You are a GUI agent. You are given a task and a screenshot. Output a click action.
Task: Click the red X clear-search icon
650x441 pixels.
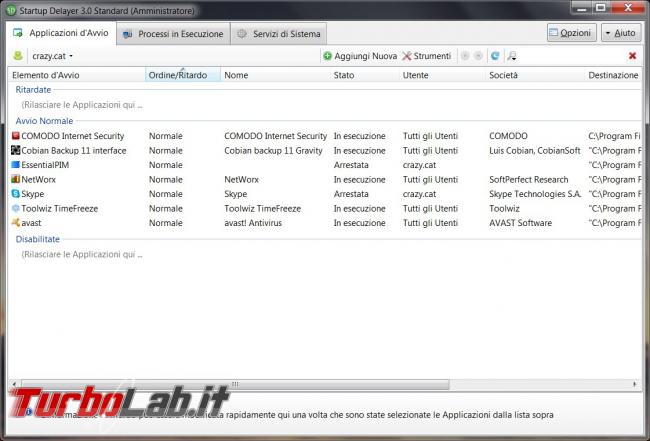[633, 56]
